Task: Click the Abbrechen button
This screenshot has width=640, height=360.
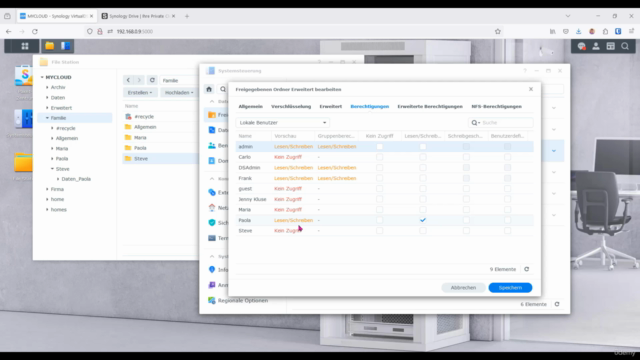Action: [463, 288]
